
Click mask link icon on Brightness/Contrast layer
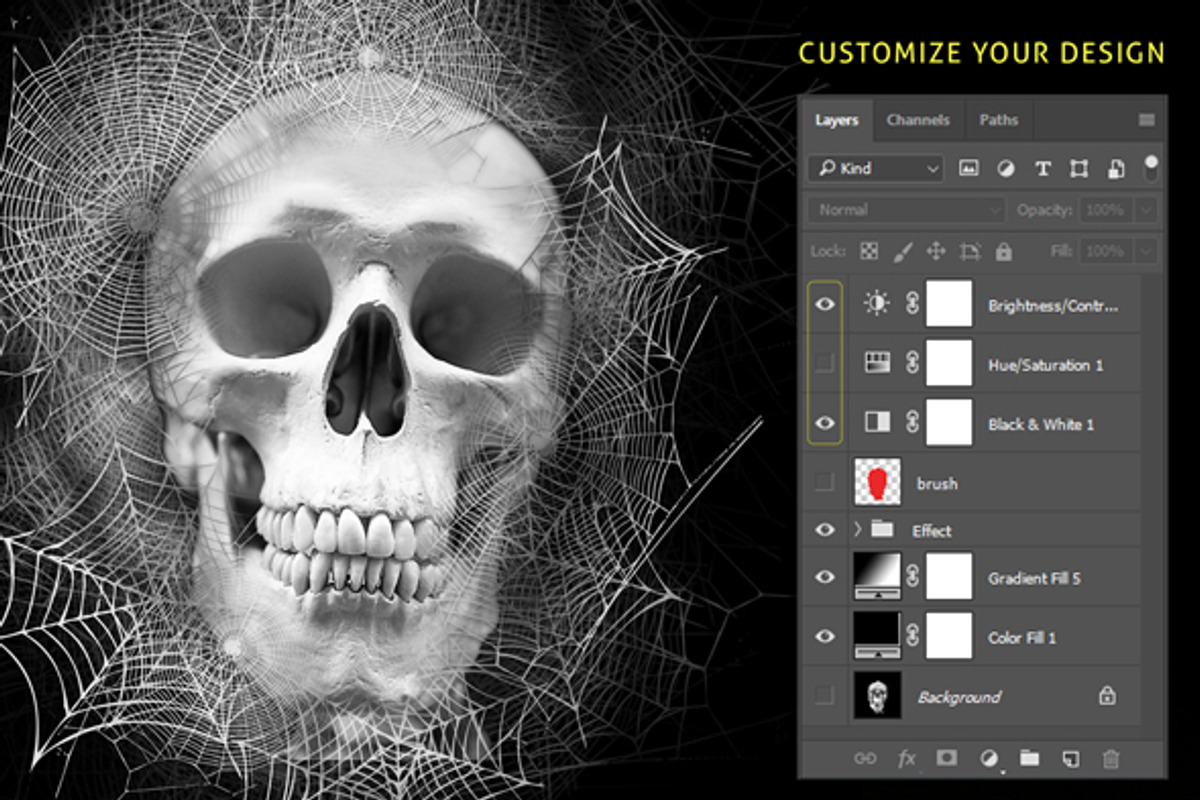point(912,304)
